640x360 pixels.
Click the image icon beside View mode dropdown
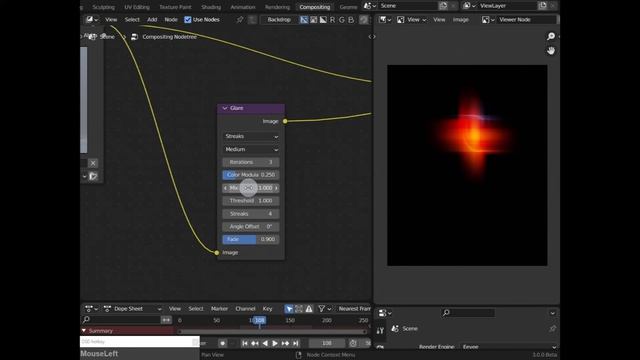pos(400,20)
